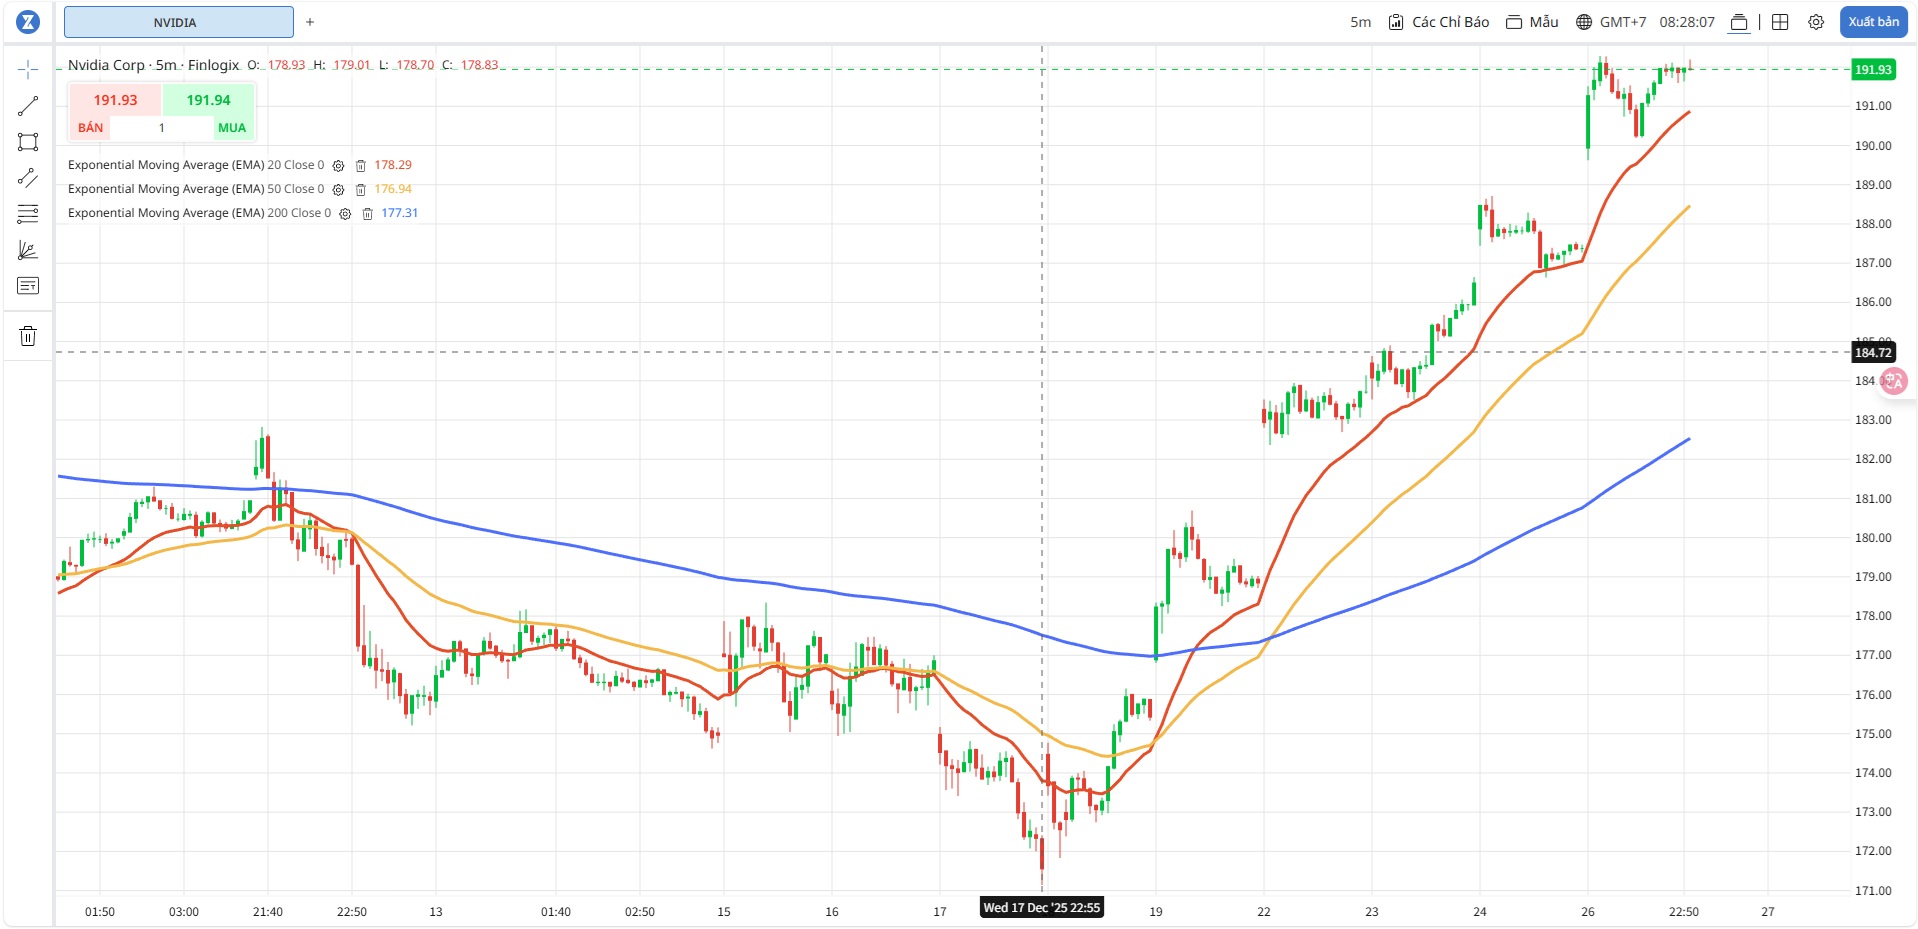Click the trash icon to delete drawings
Screen dimensions: 1918x929
pyautogui.click(x=28, y=336)
